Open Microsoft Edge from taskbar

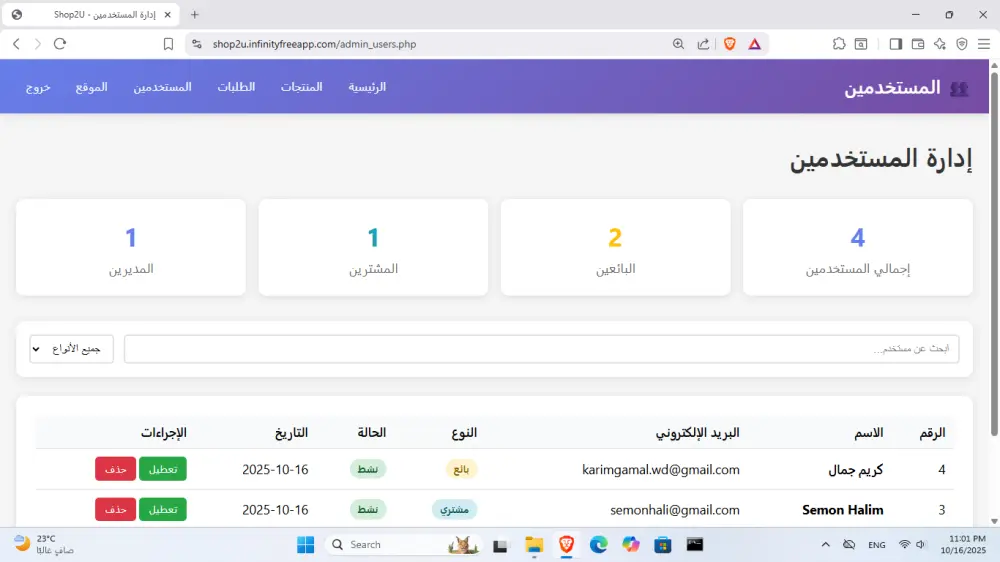click(x=598, y=545)
